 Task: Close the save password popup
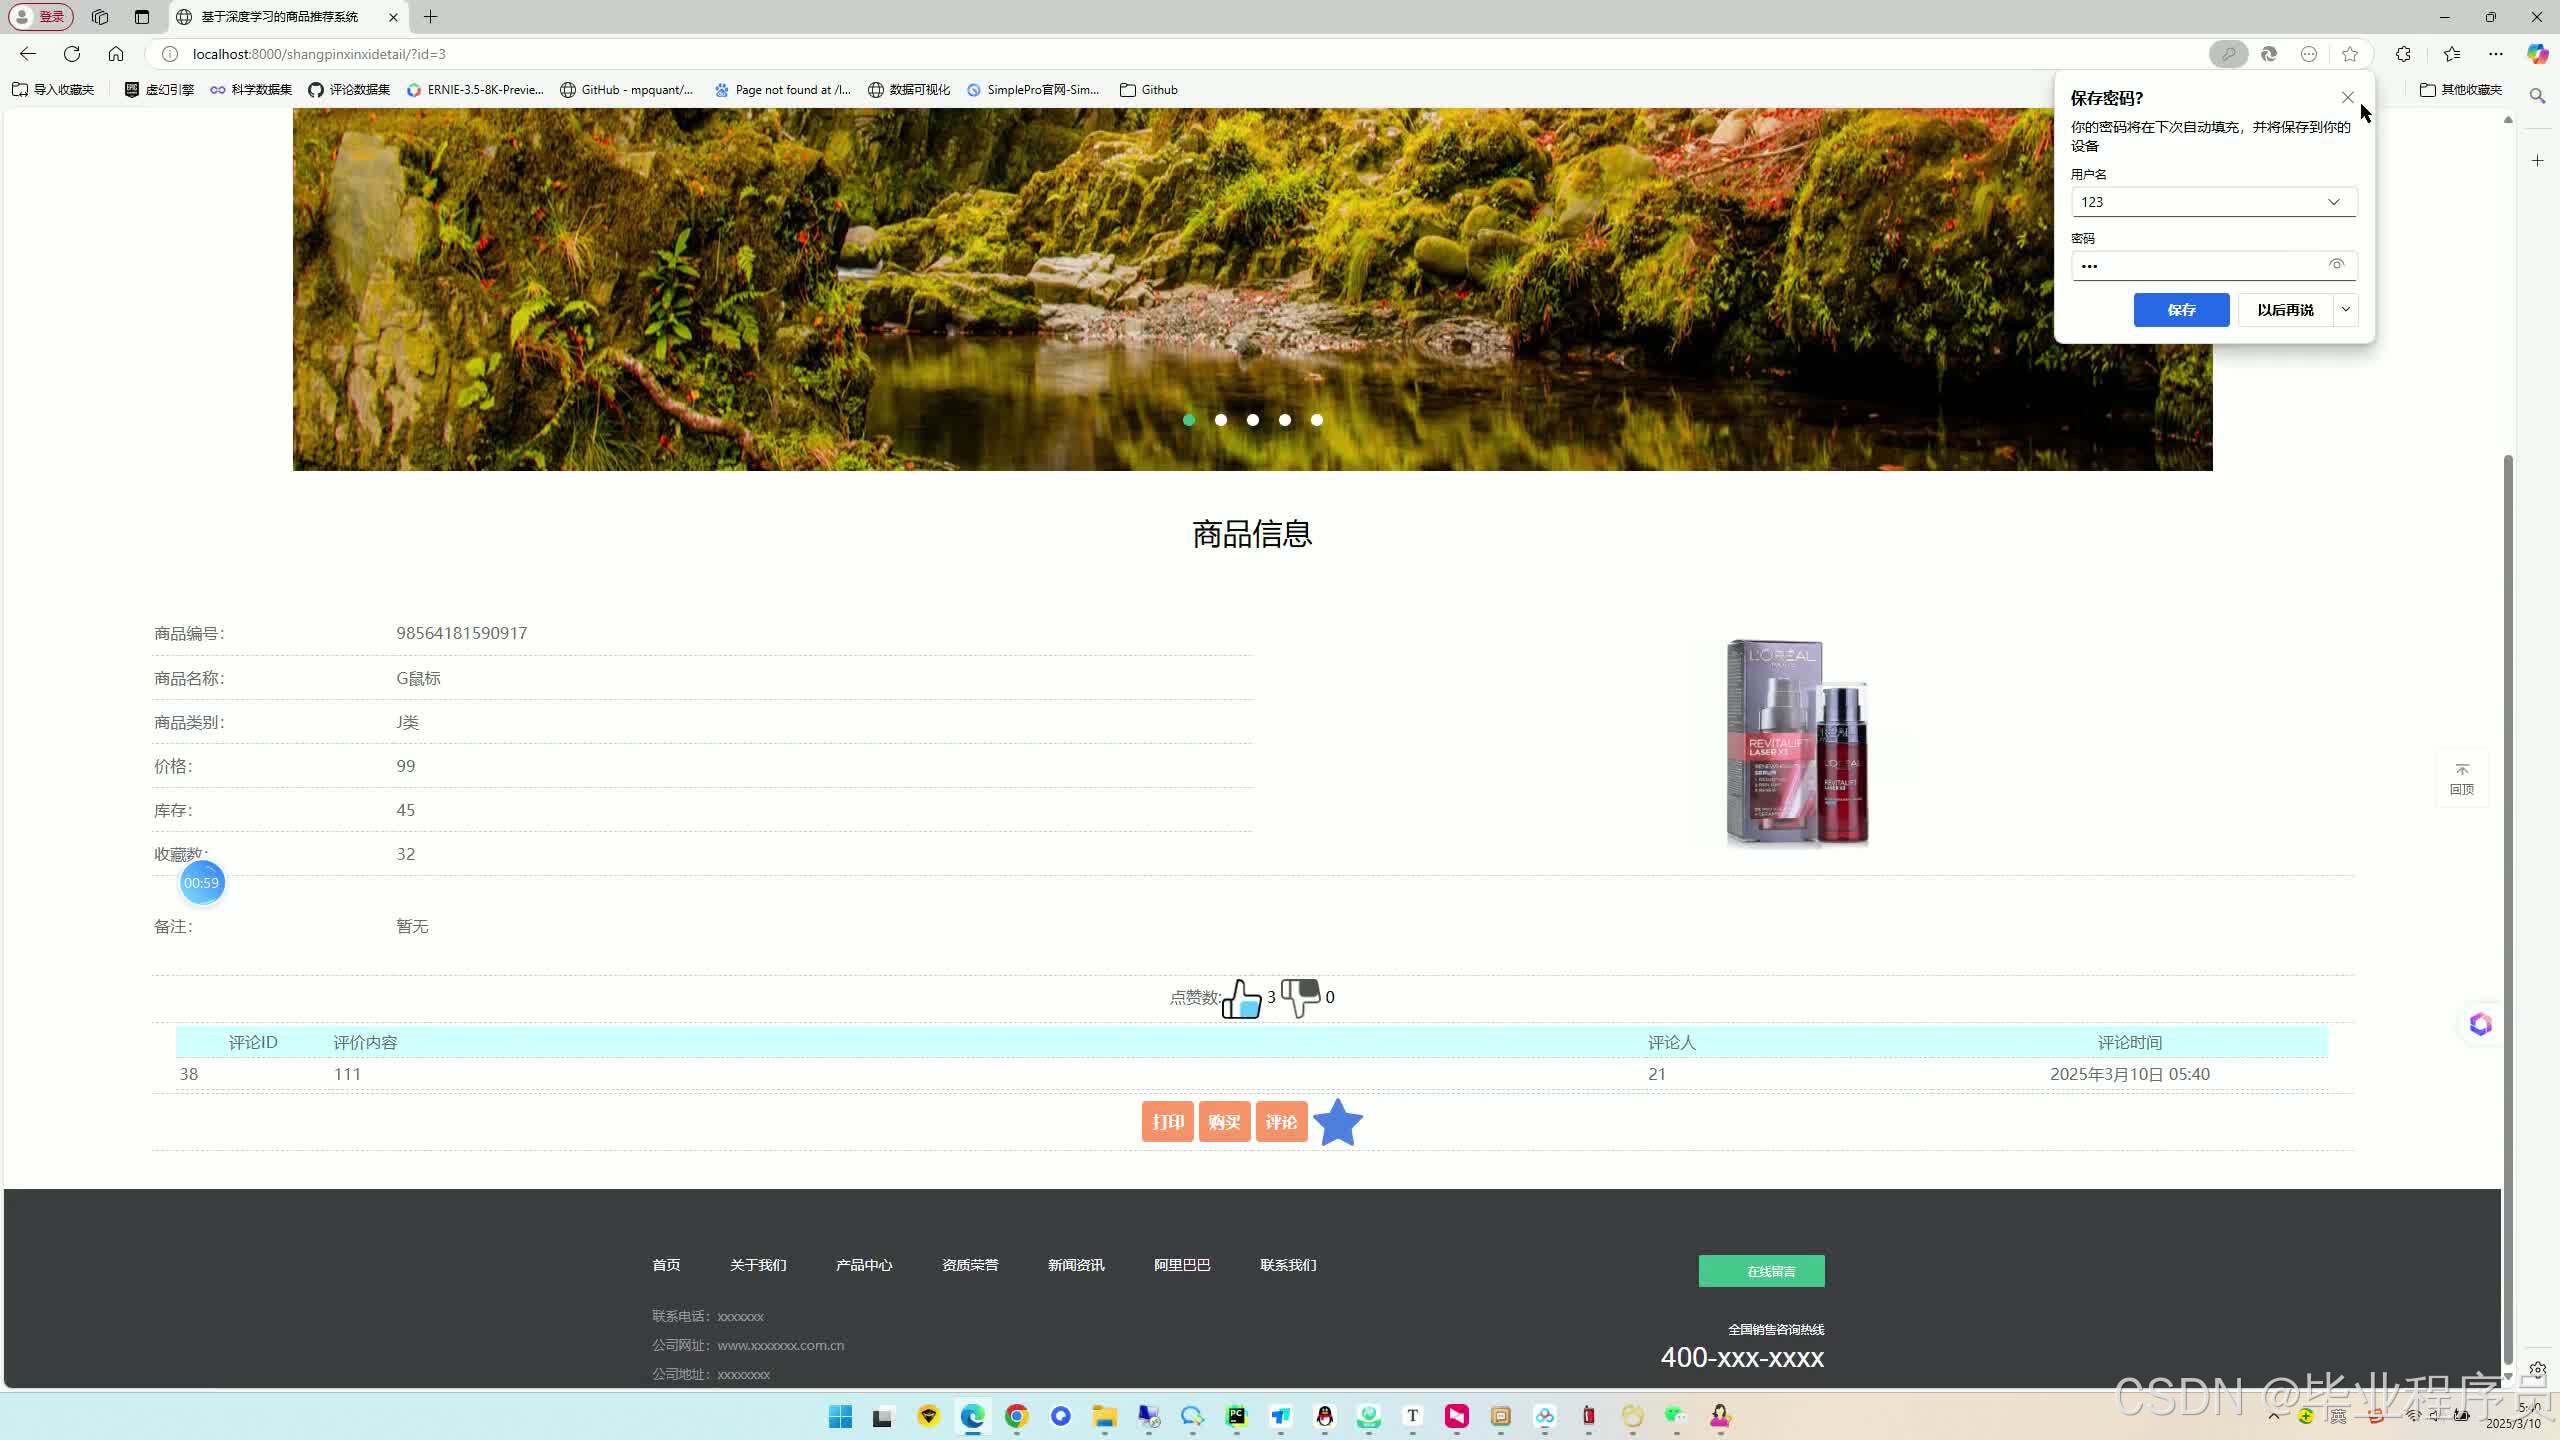point(2347,98)
